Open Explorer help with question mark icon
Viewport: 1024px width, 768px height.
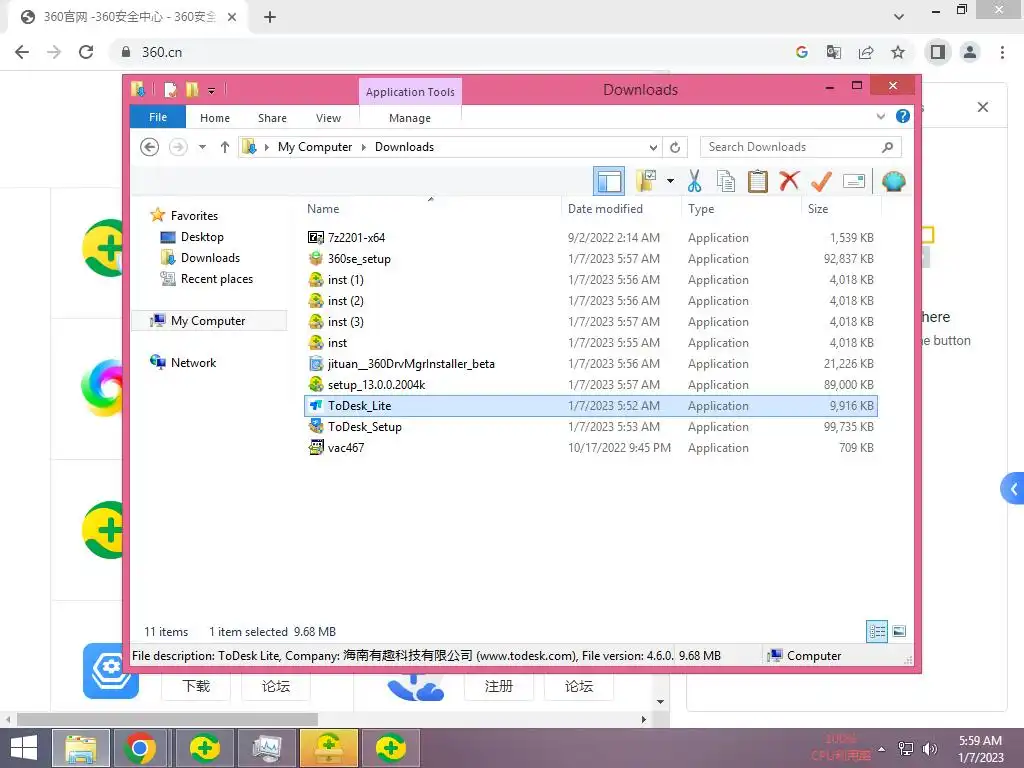(903, 116)
